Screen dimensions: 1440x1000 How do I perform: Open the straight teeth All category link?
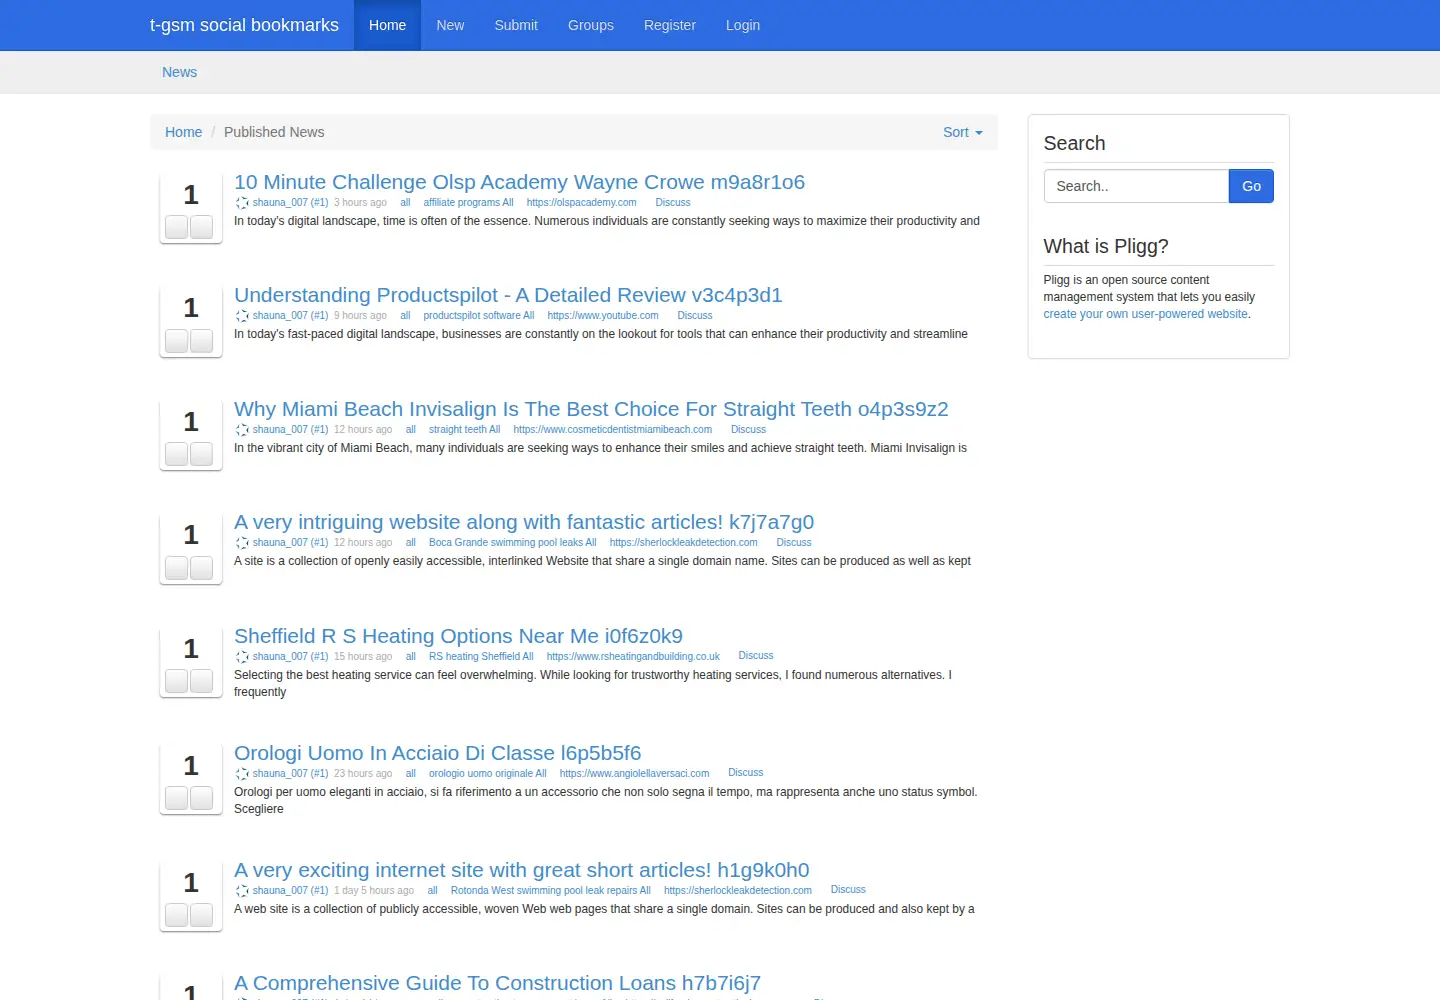(x=465, y=429)
